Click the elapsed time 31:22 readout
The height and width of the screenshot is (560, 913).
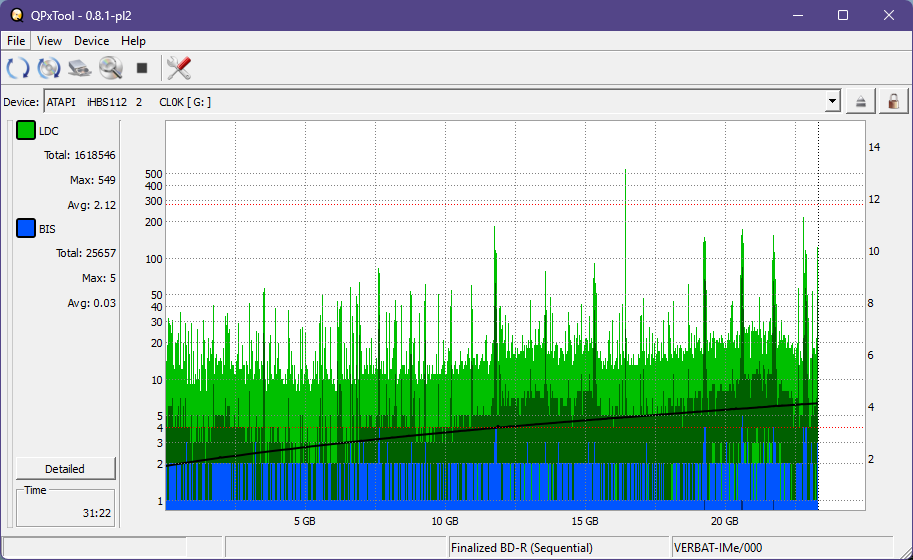[x=97, y=513]
